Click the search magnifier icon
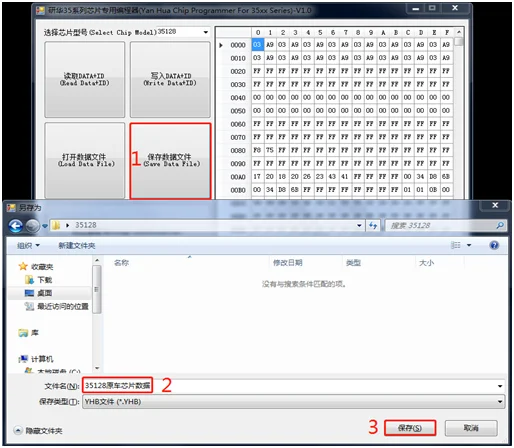The width and height of the screenshot is (514, 448). click(x=500, y=226)
